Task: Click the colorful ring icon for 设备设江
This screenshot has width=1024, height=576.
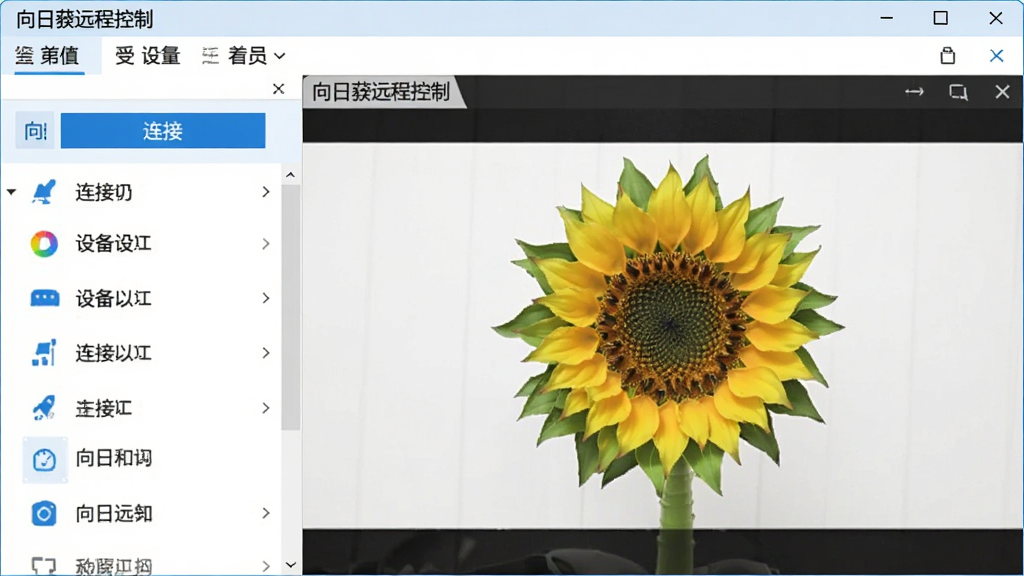Action: [x=44, y=244]
